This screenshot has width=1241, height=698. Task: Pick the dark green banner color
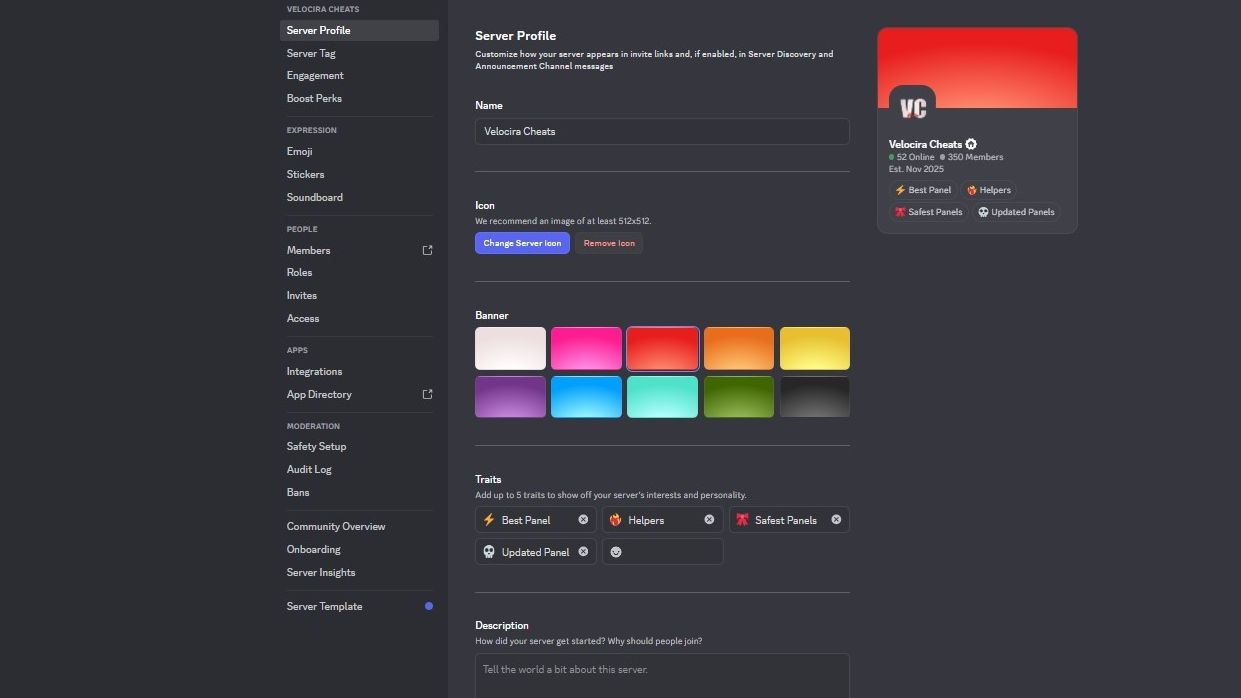tap(738, 397)
